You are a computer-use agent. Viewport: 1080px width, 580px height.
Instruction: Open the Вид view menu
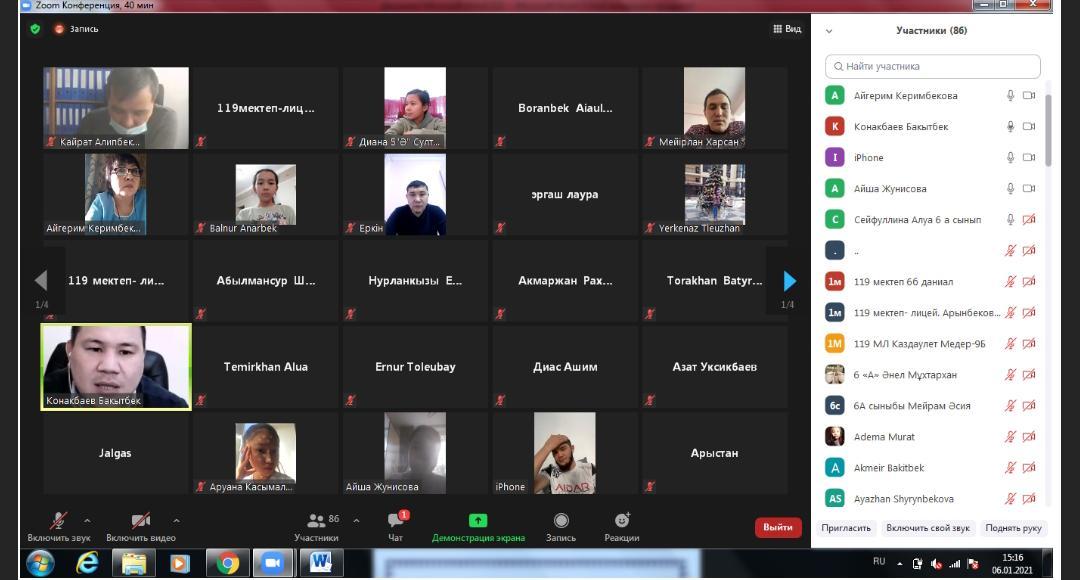coord(787,29)
